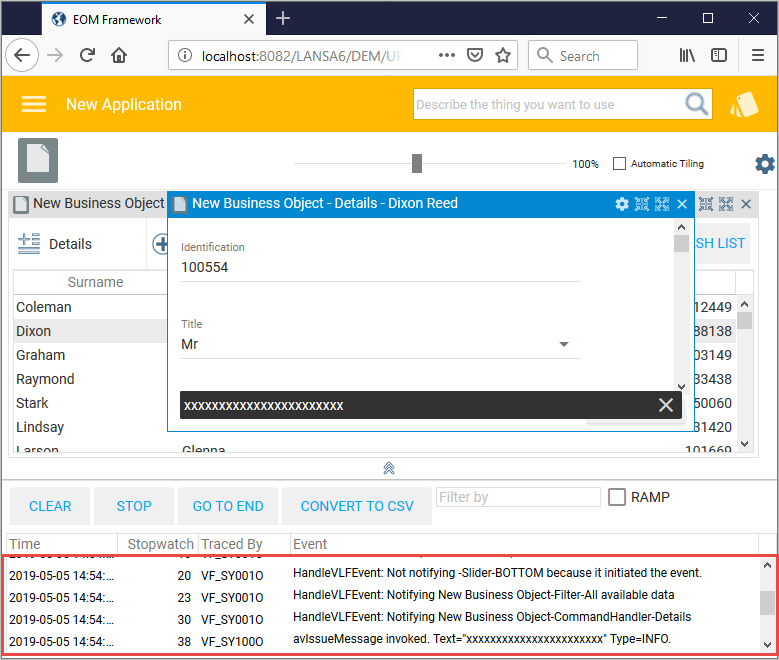This screenshot has height=660, width=779.
Task: Open page actions three-dot menu
Action: [447, 55]
